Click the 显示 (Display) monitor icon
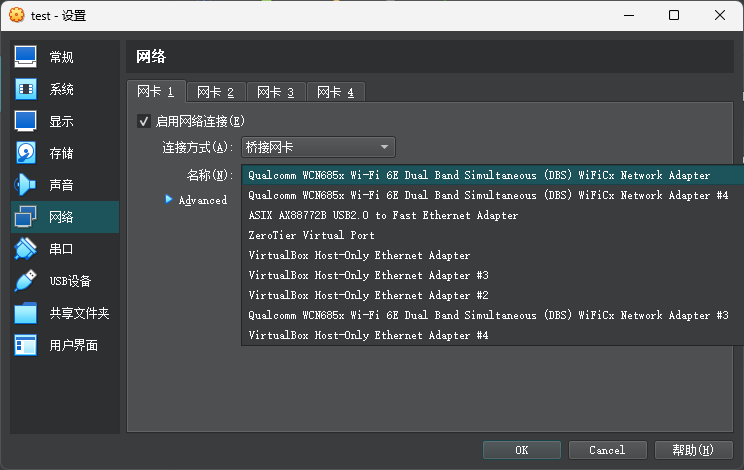Image resolution: width=744 pixels, height=470 pixels. [x=26, y=121]
